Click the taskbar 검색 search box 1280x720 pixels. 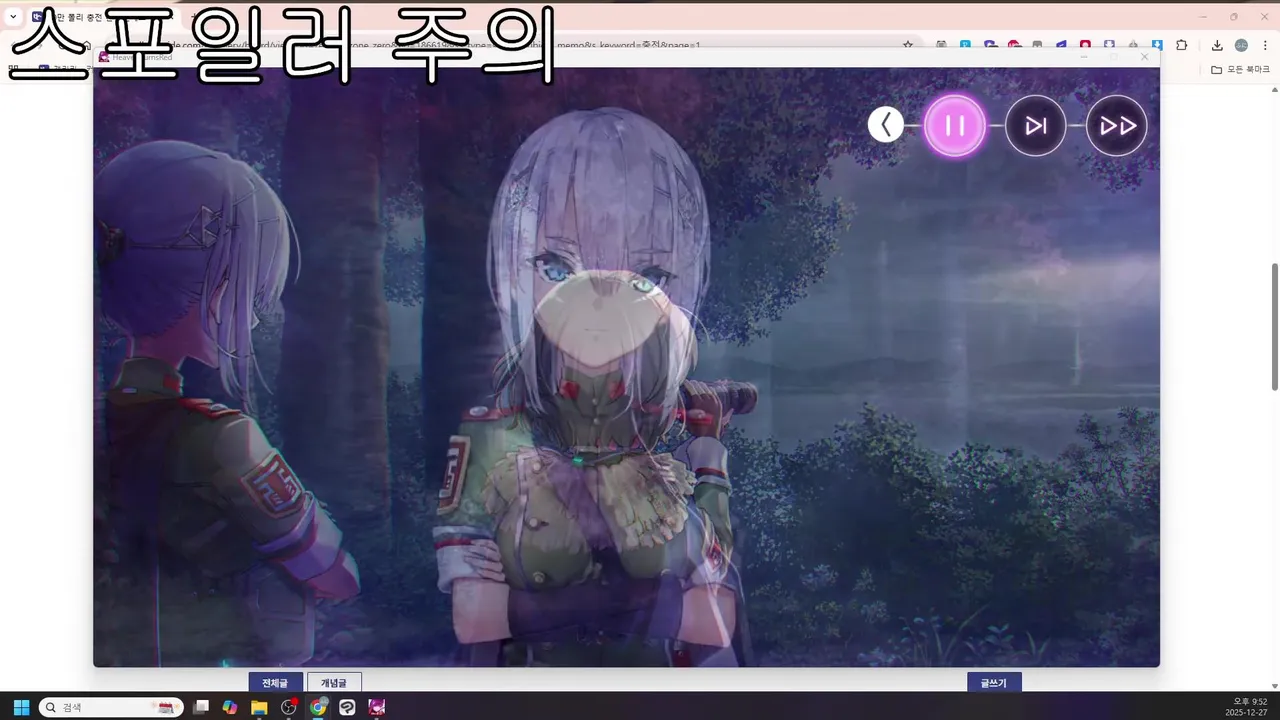click(x=111, y=707)
